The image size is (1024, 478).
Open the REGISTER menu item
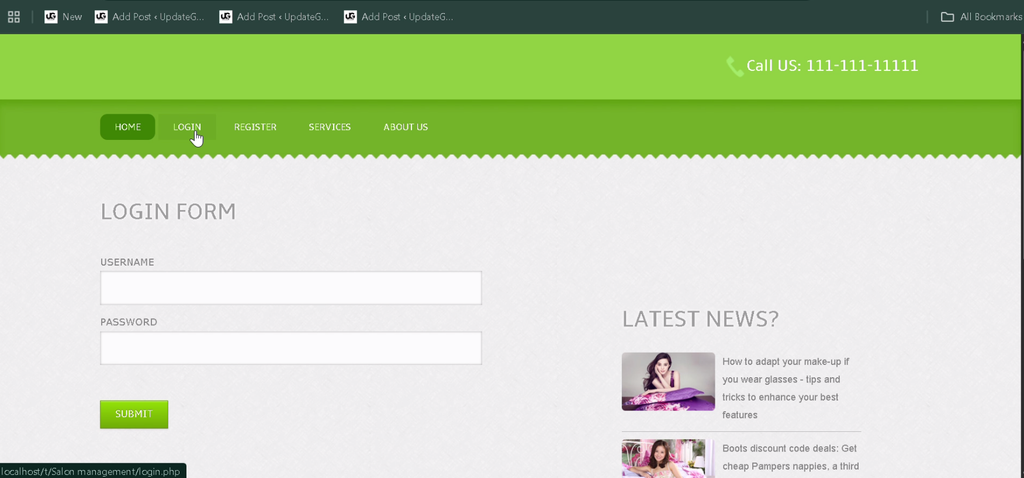coord(255,127)
